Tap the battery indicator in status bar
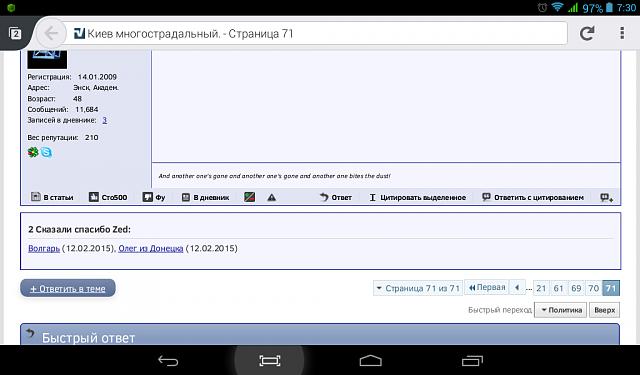This screenshot has width=640, height=375. (609, 7)
